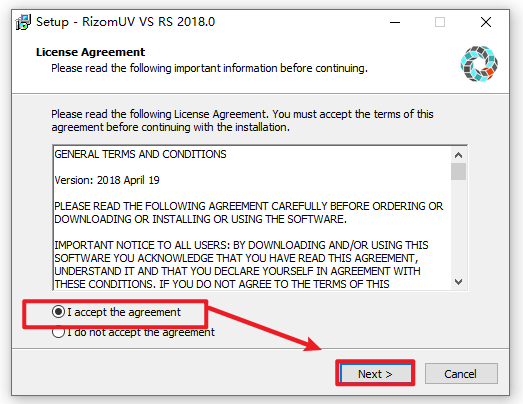Screen dimensions: 523x404
Task: Click the license text scrollbar thumb
Action: coord(459,171)
